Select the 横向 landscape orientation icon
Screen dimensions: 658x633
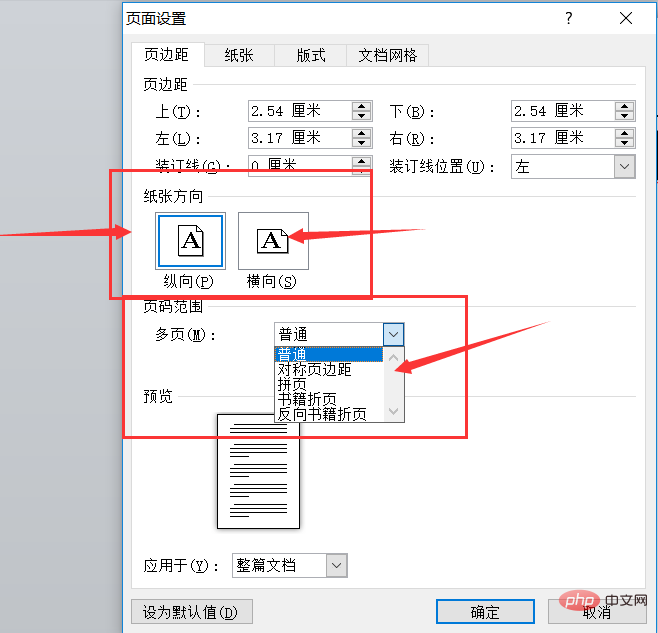pyautogui.click(x=273, y=241)
